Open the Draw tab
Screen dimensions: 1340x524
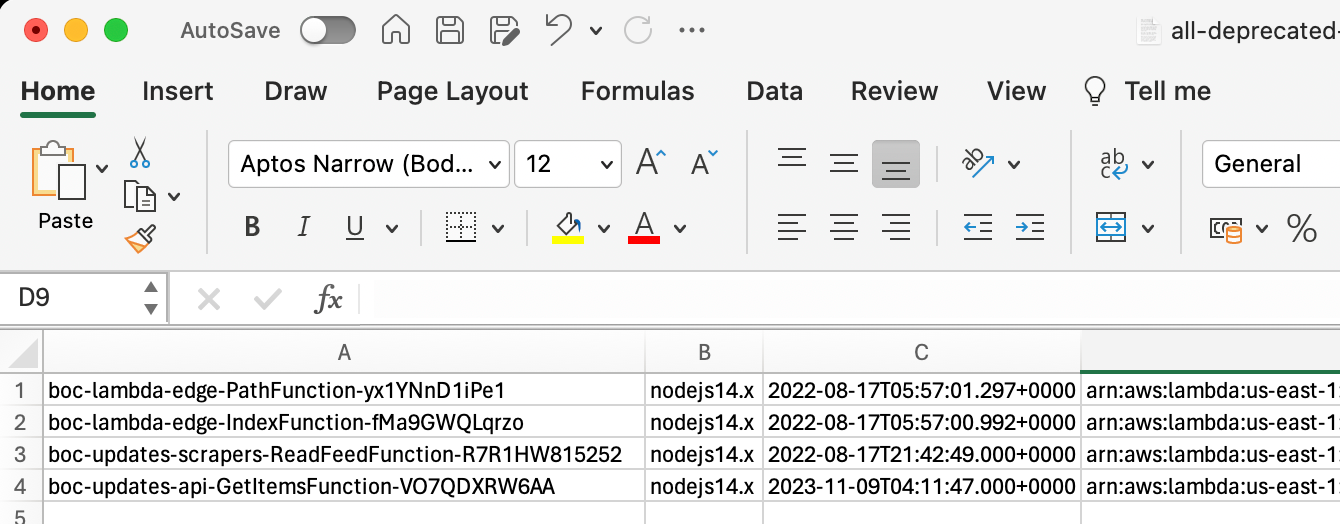coord(296,91)
